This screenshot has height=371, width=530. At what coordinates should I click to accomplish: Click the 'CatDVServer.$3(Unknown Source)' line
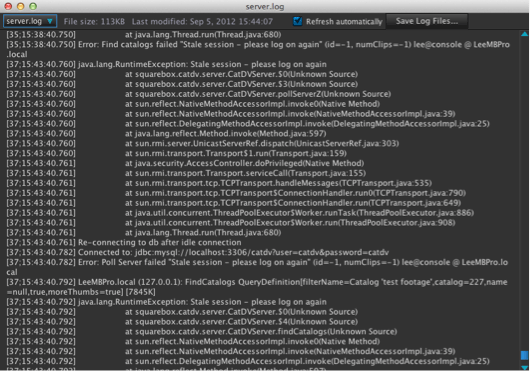(x=182, y=84)
